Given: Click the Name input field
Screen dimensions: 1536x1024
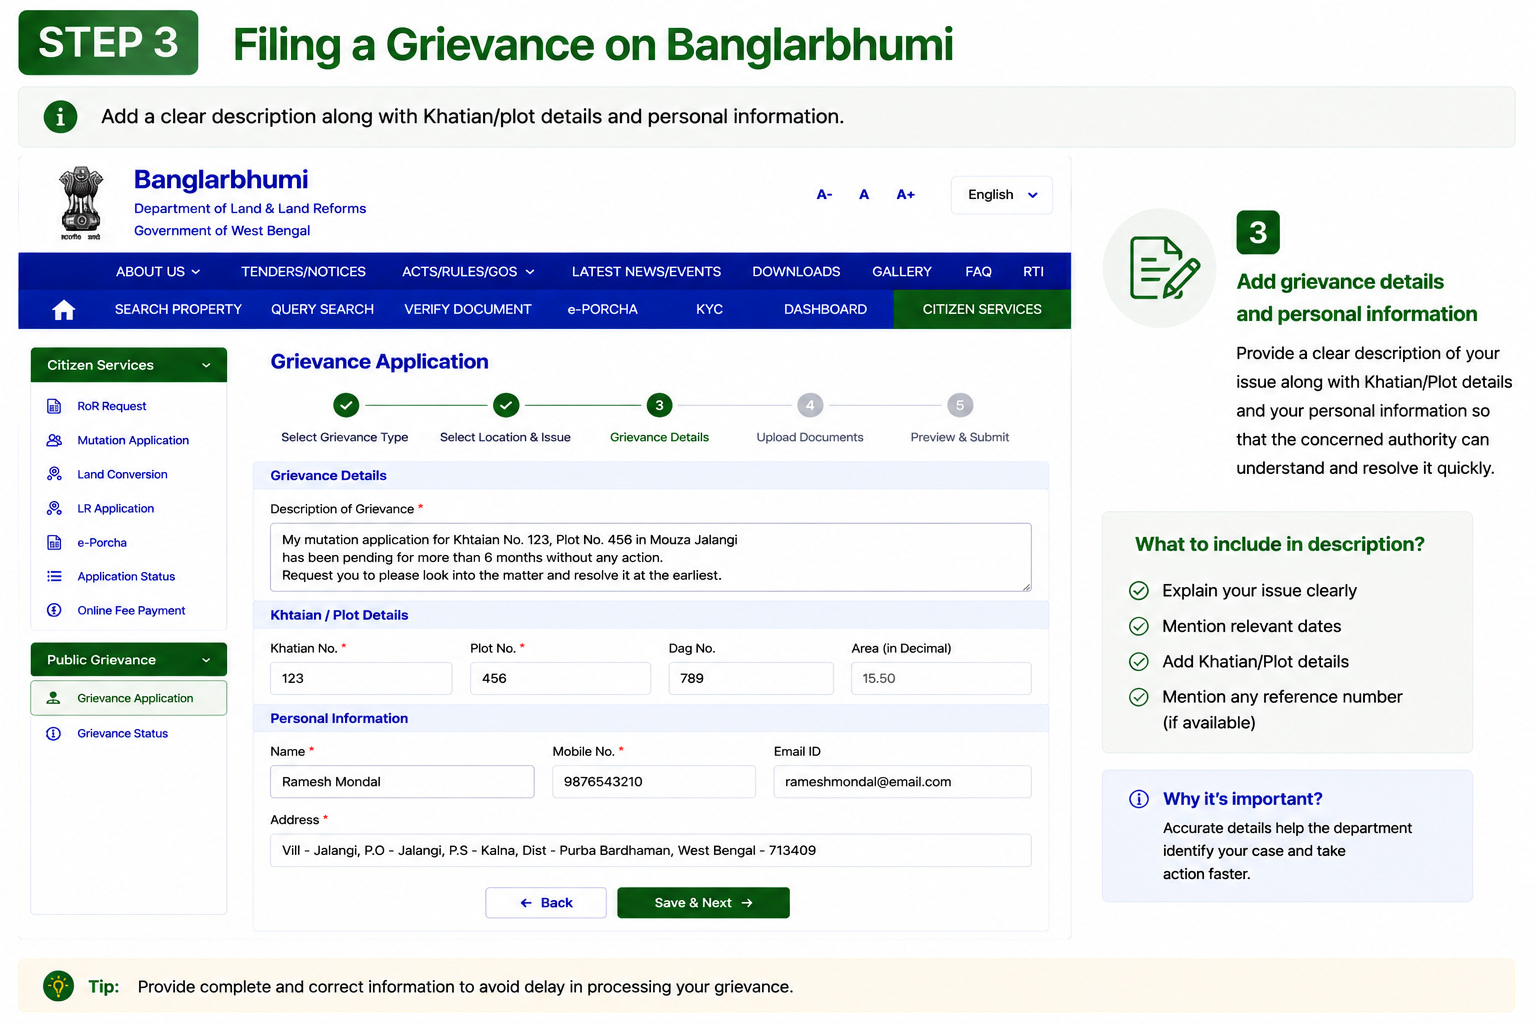Looking at the screenshot, I should (x=402, y=782).
